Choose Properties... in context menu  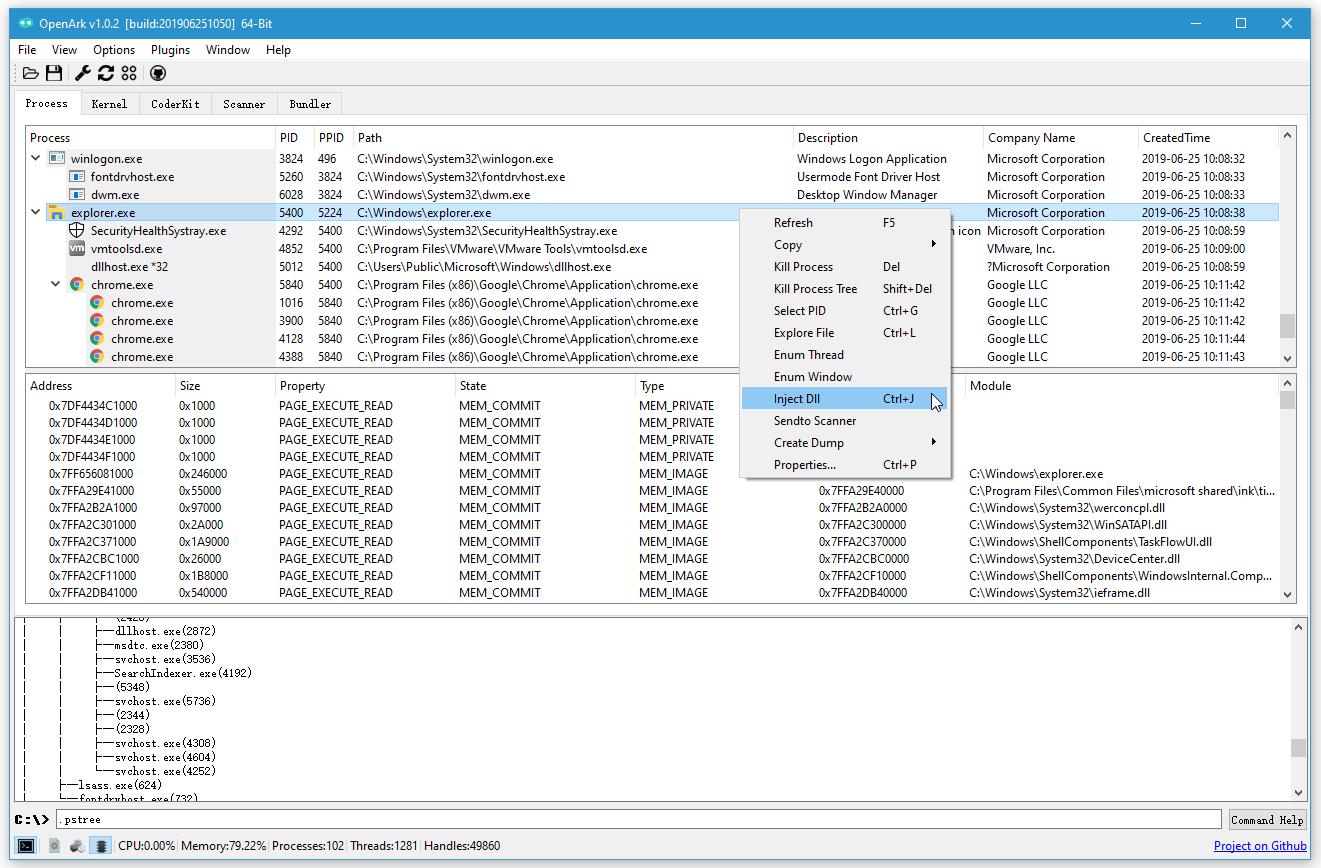(844, 464)
